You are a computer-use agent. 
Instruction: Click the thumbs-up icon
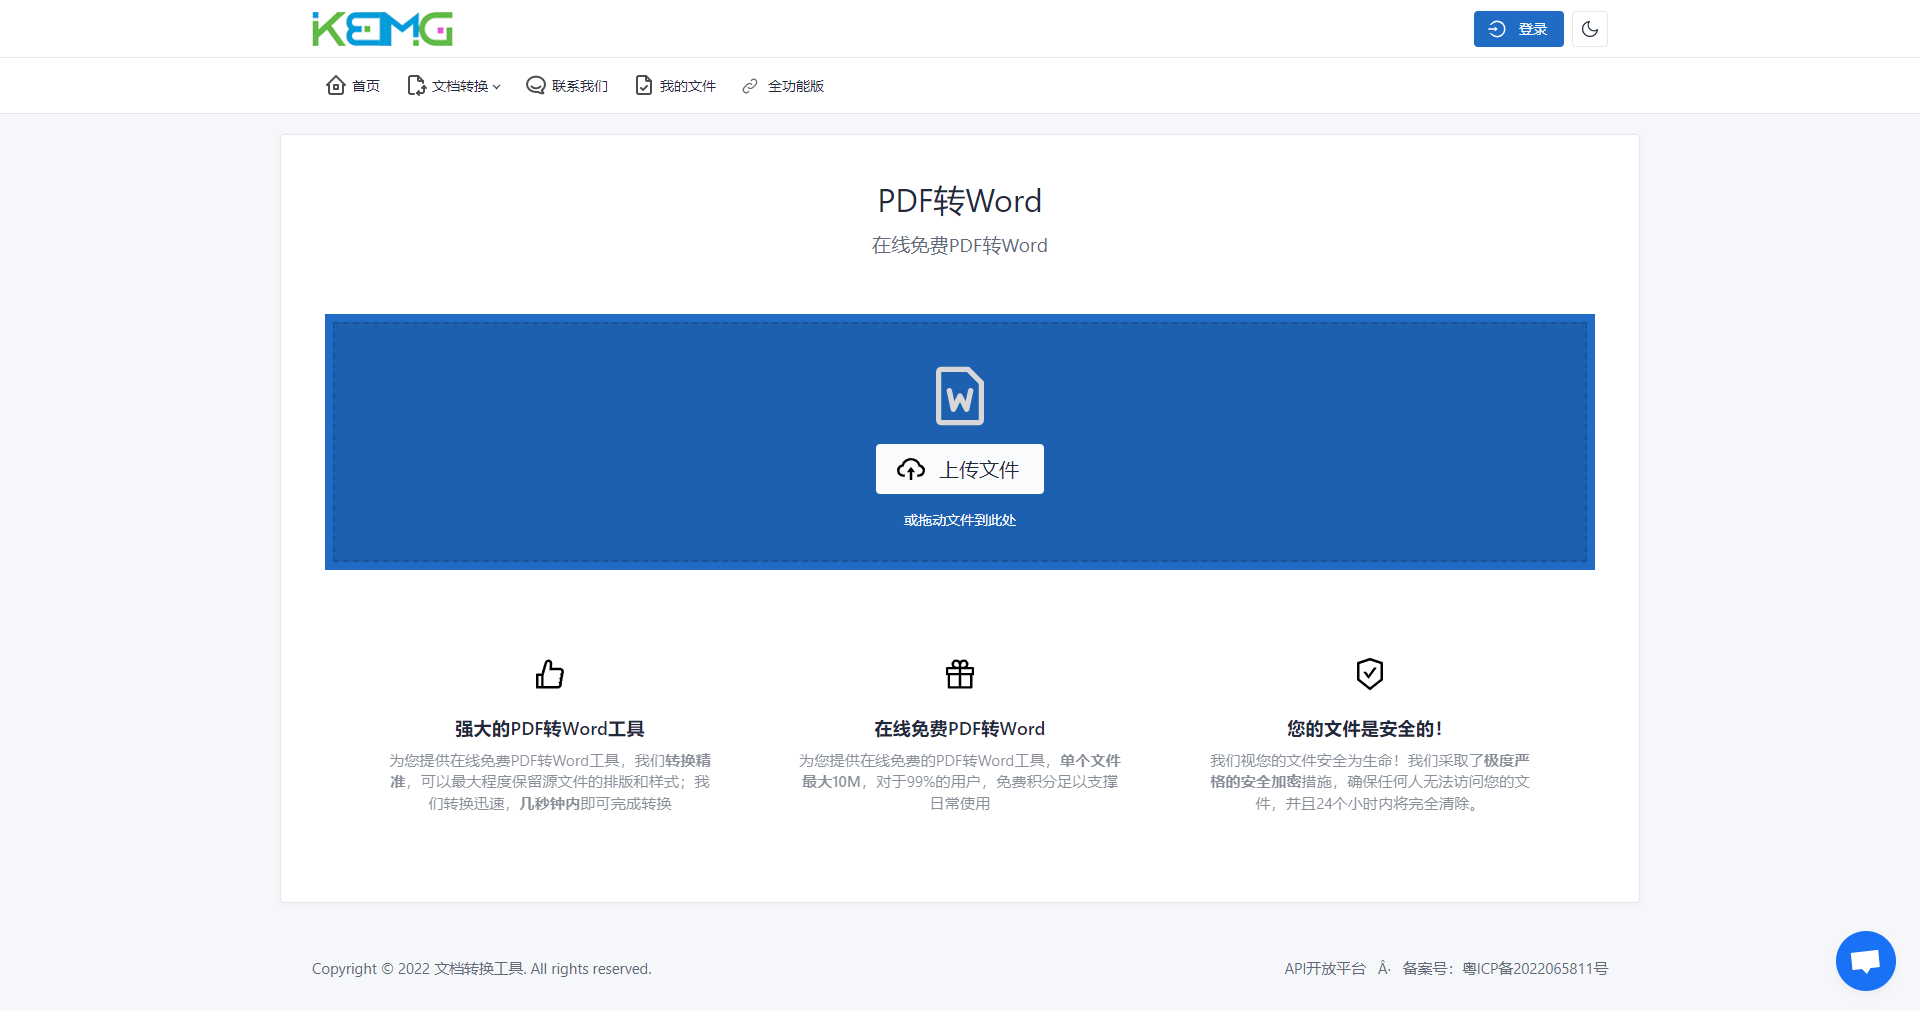(x=549, y=674)
